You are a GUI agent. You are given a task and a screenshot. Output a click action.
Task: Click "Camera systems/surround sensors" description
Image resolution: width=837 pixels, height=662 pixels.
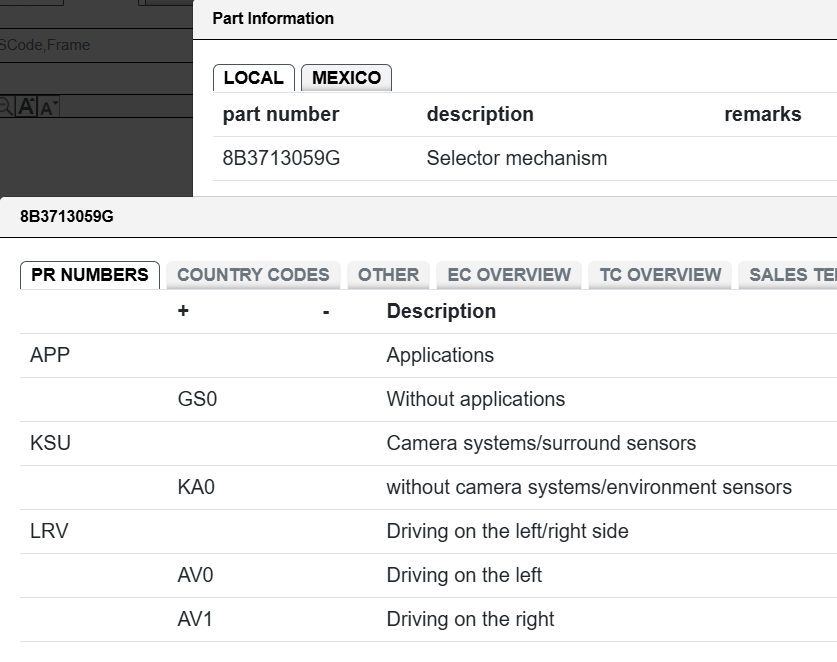click(x=541, y=443)
